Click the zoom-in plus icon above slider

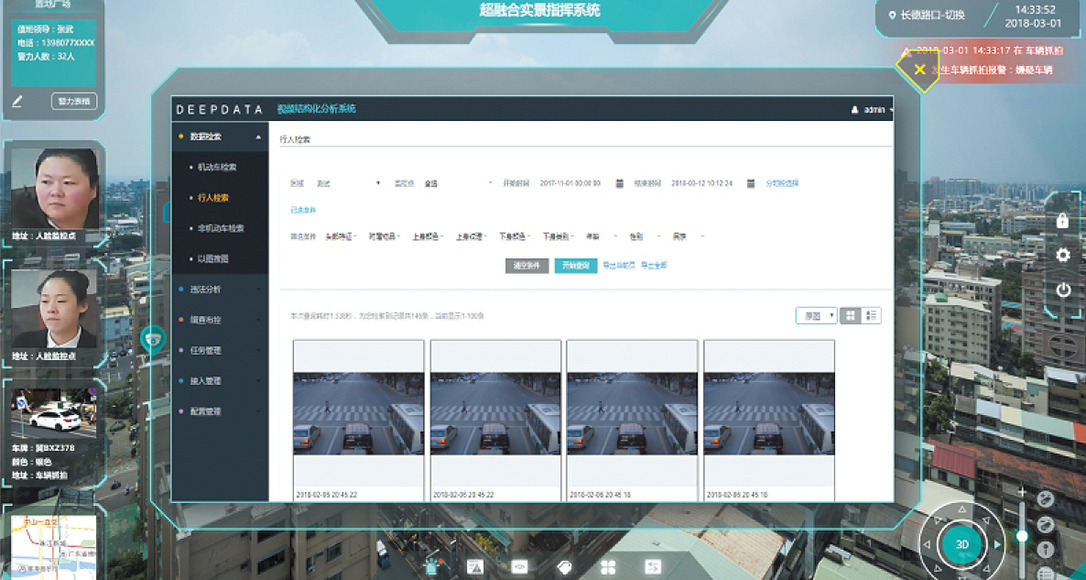tap(1022, 492)
